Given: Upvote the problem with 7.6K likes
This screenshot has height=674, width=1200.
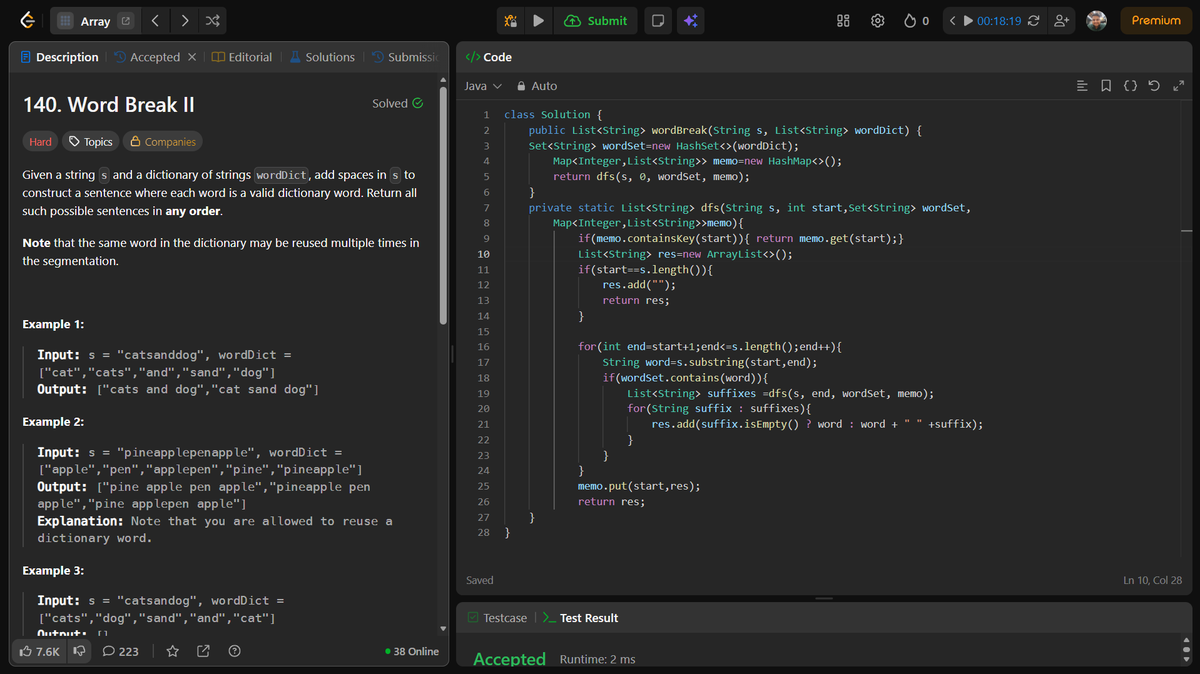Looking at the screenshot, I should pyautogui.click(x=40, y=651).
